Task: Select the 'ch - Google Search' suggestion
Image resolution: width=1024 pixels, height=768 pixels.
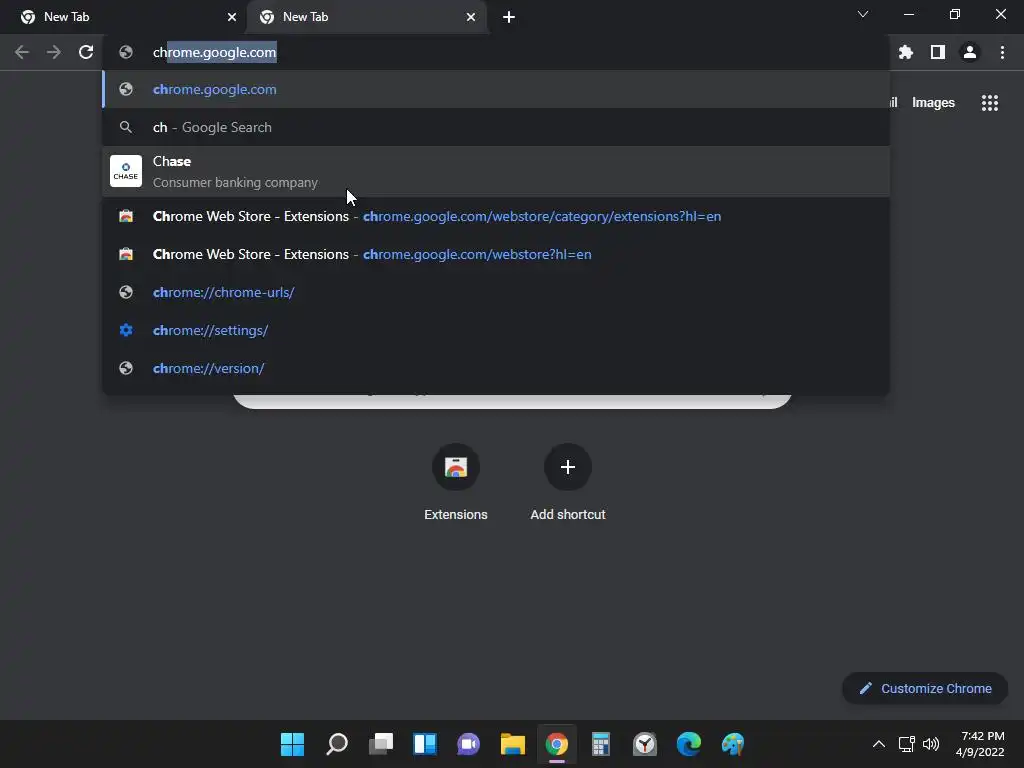Action: [496, 127]
